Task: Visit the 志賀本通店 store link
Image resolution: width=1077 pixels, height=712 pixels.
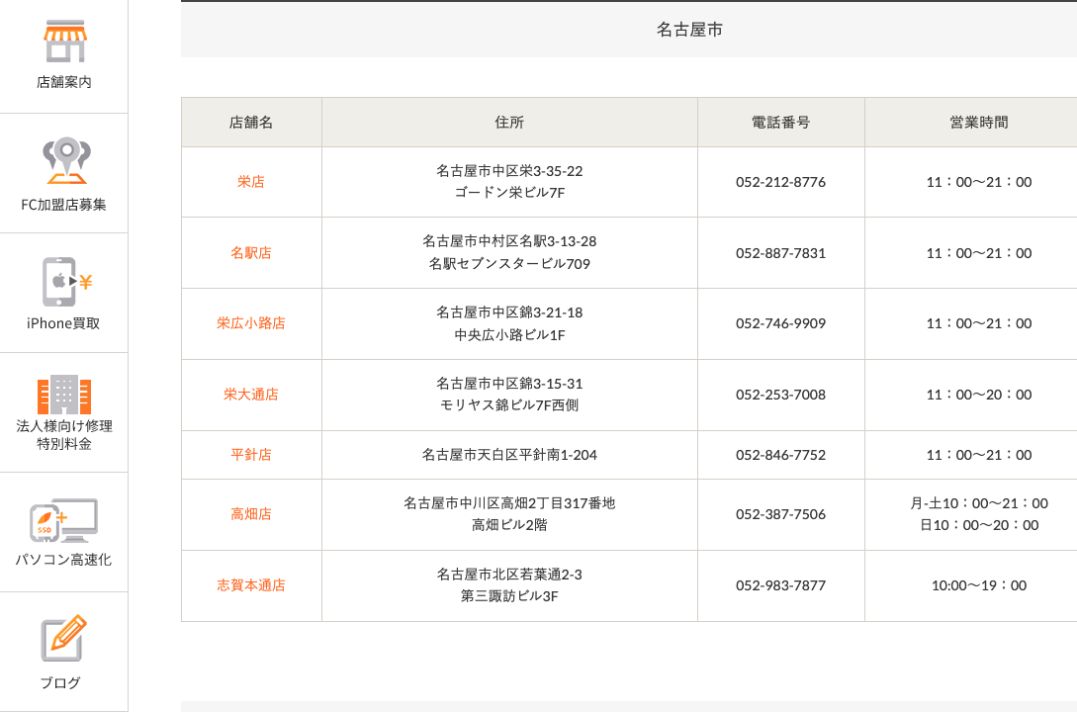Action: pos(251,586)
